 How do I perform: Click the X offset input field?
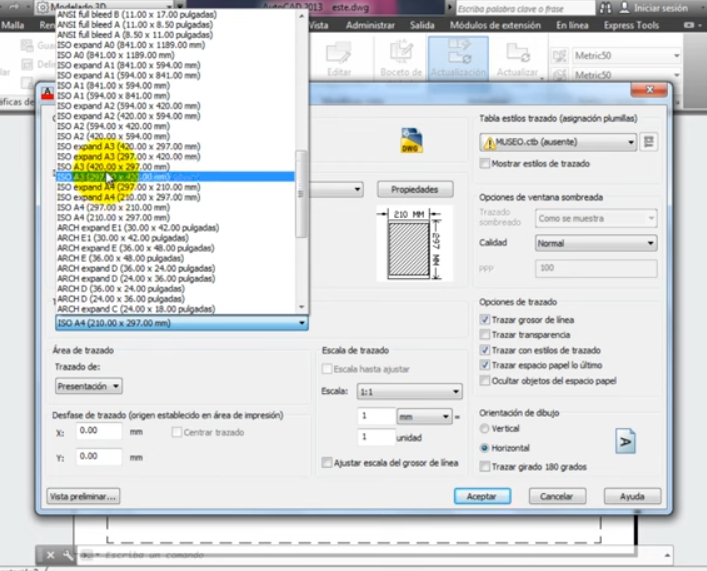99,431
